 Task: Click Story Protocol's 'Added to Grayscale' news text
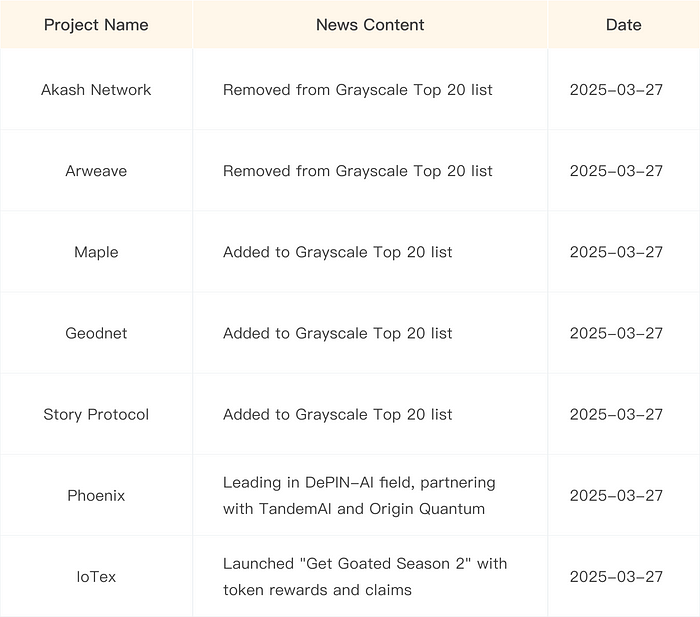pos(337,414)
